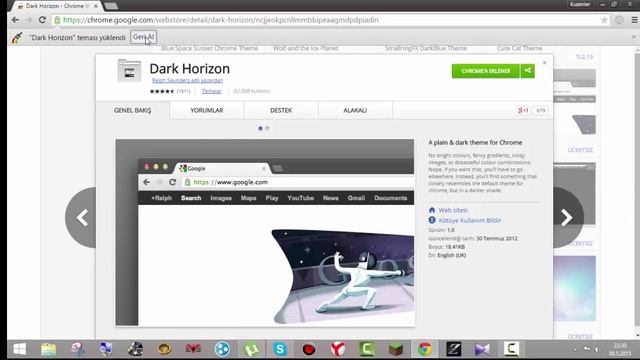Viewport: 640px width, 360px height.
Task: Switch to the Yorumlar tab
Action: click(207, 110)
